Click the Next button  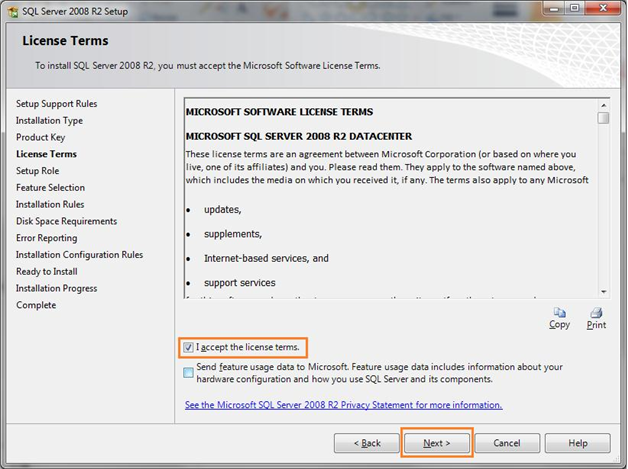(437, 443)
